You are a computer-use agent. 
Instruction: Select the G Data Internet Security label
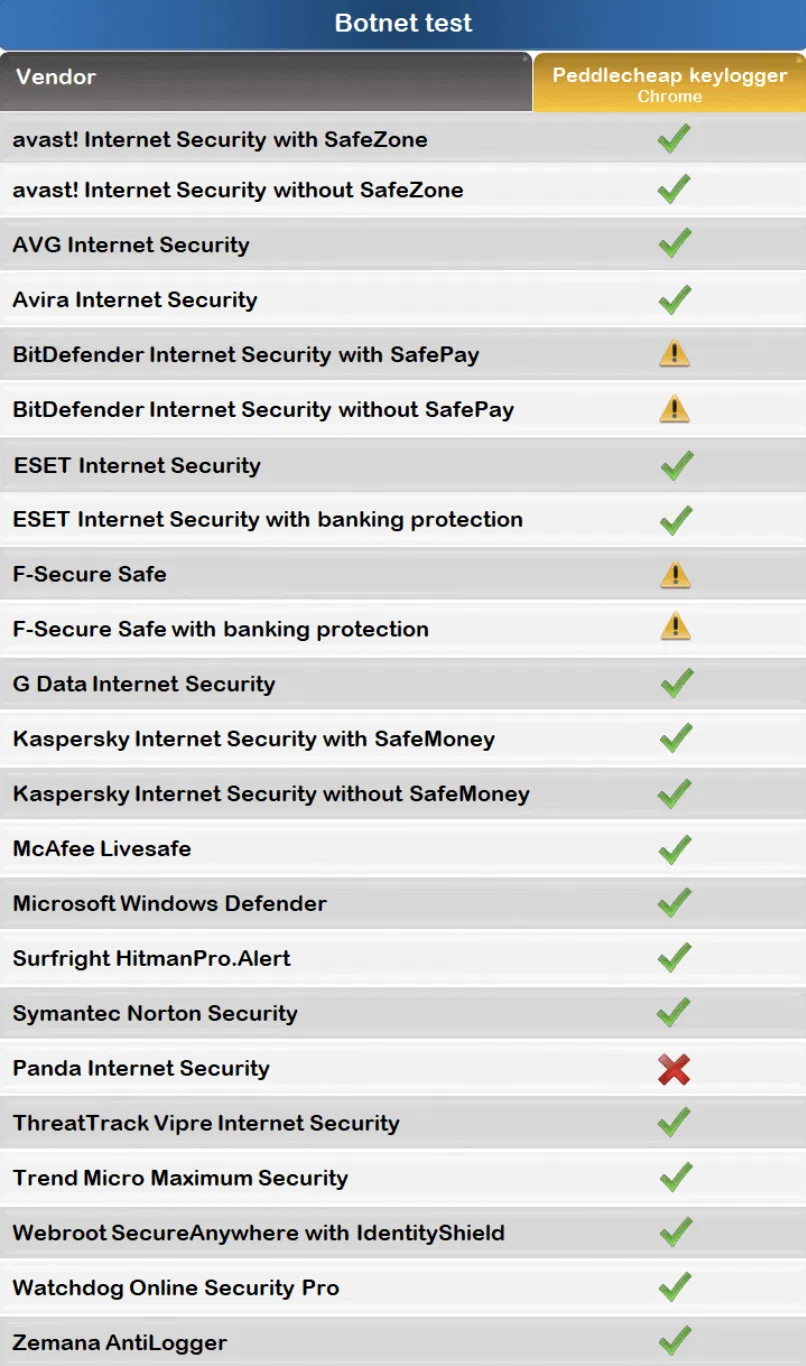[144, 684]
